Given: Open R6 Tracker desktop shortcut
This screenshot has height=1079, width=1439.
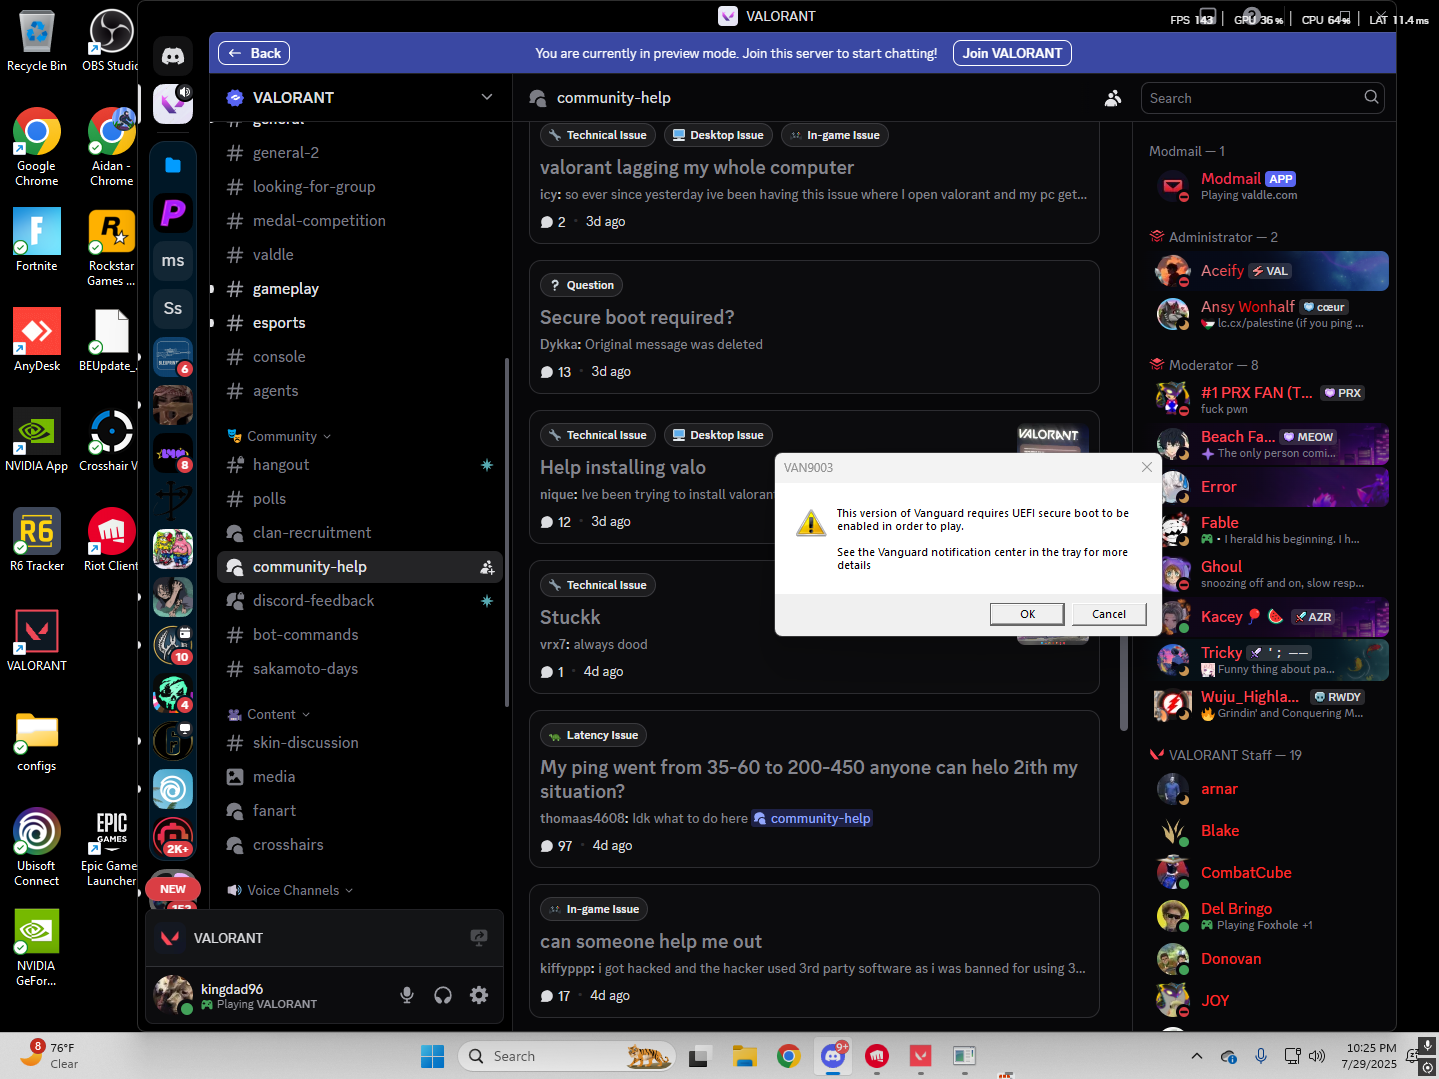Looking at the screenshot, I should [x=37, y=540].
